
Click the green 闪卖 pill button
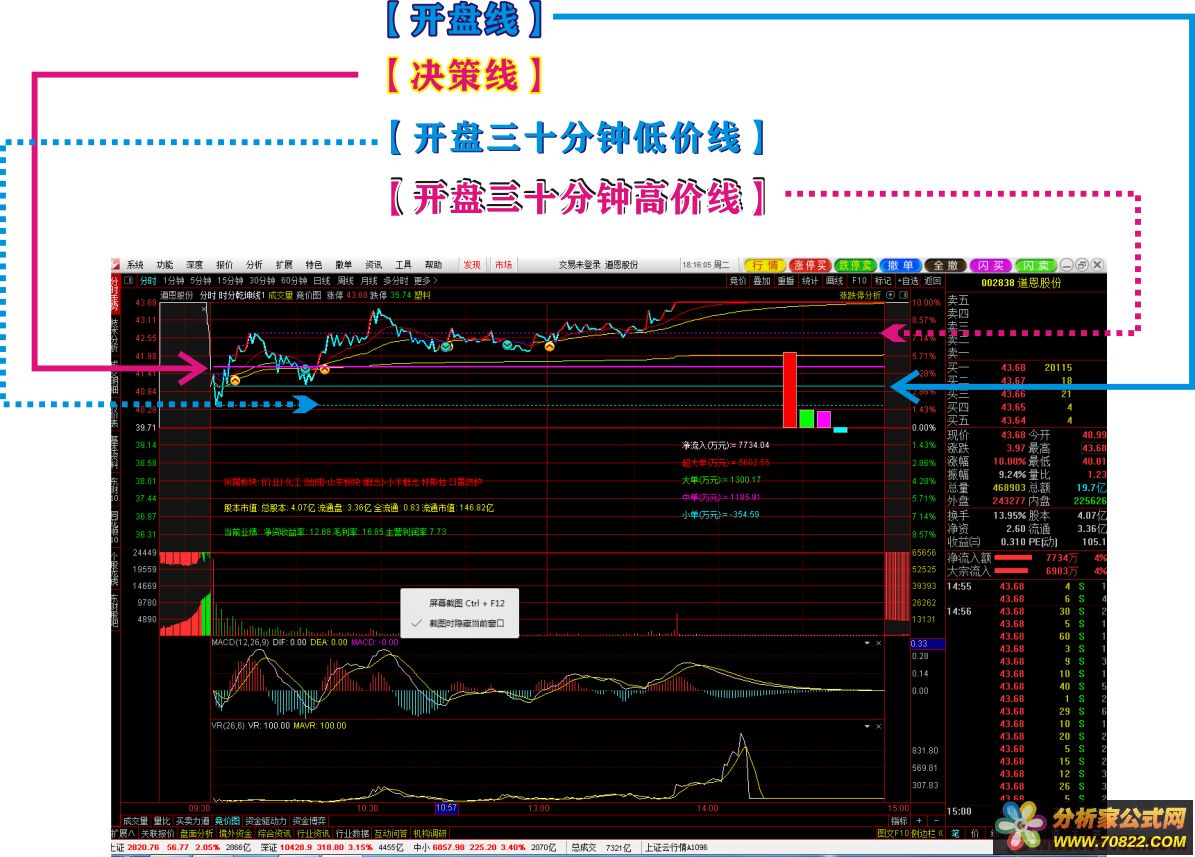[x=1036, y=265]
